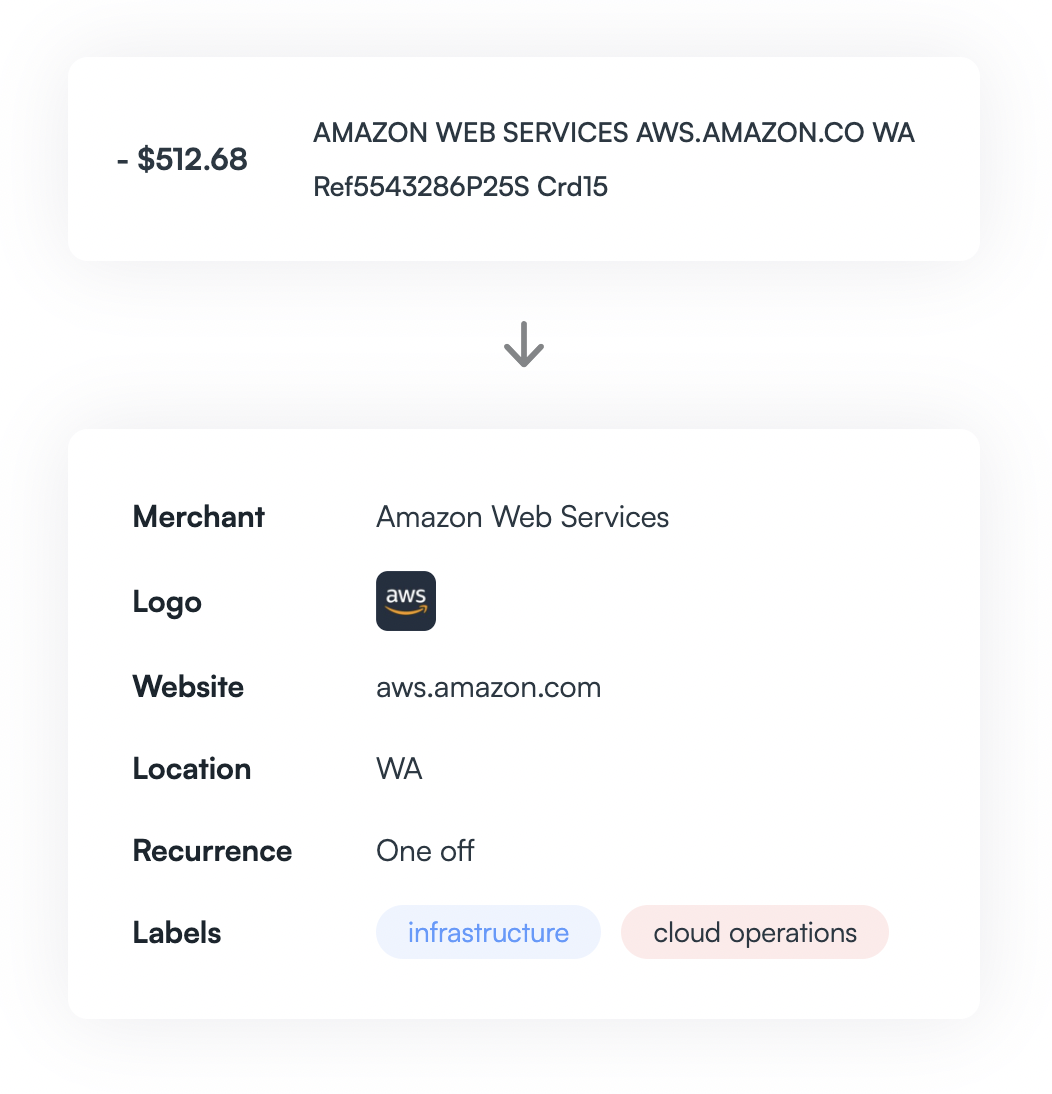Click the Logo field label
Screen dimensions: 1052x1094
167,602
